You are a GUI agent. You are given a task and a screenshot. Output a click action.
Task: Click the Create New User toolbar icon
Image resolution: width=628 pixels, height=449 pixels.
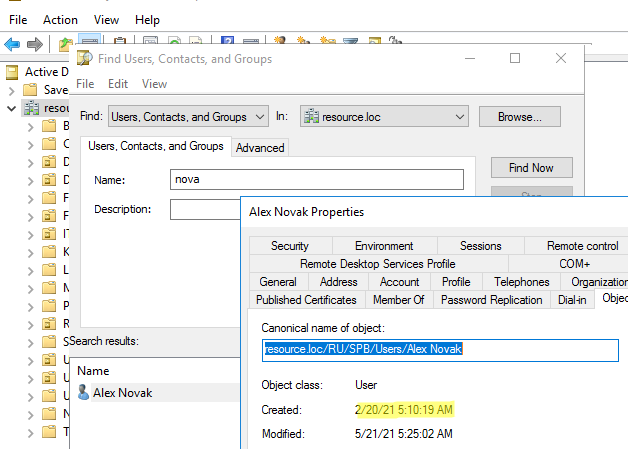click(280, 40)
